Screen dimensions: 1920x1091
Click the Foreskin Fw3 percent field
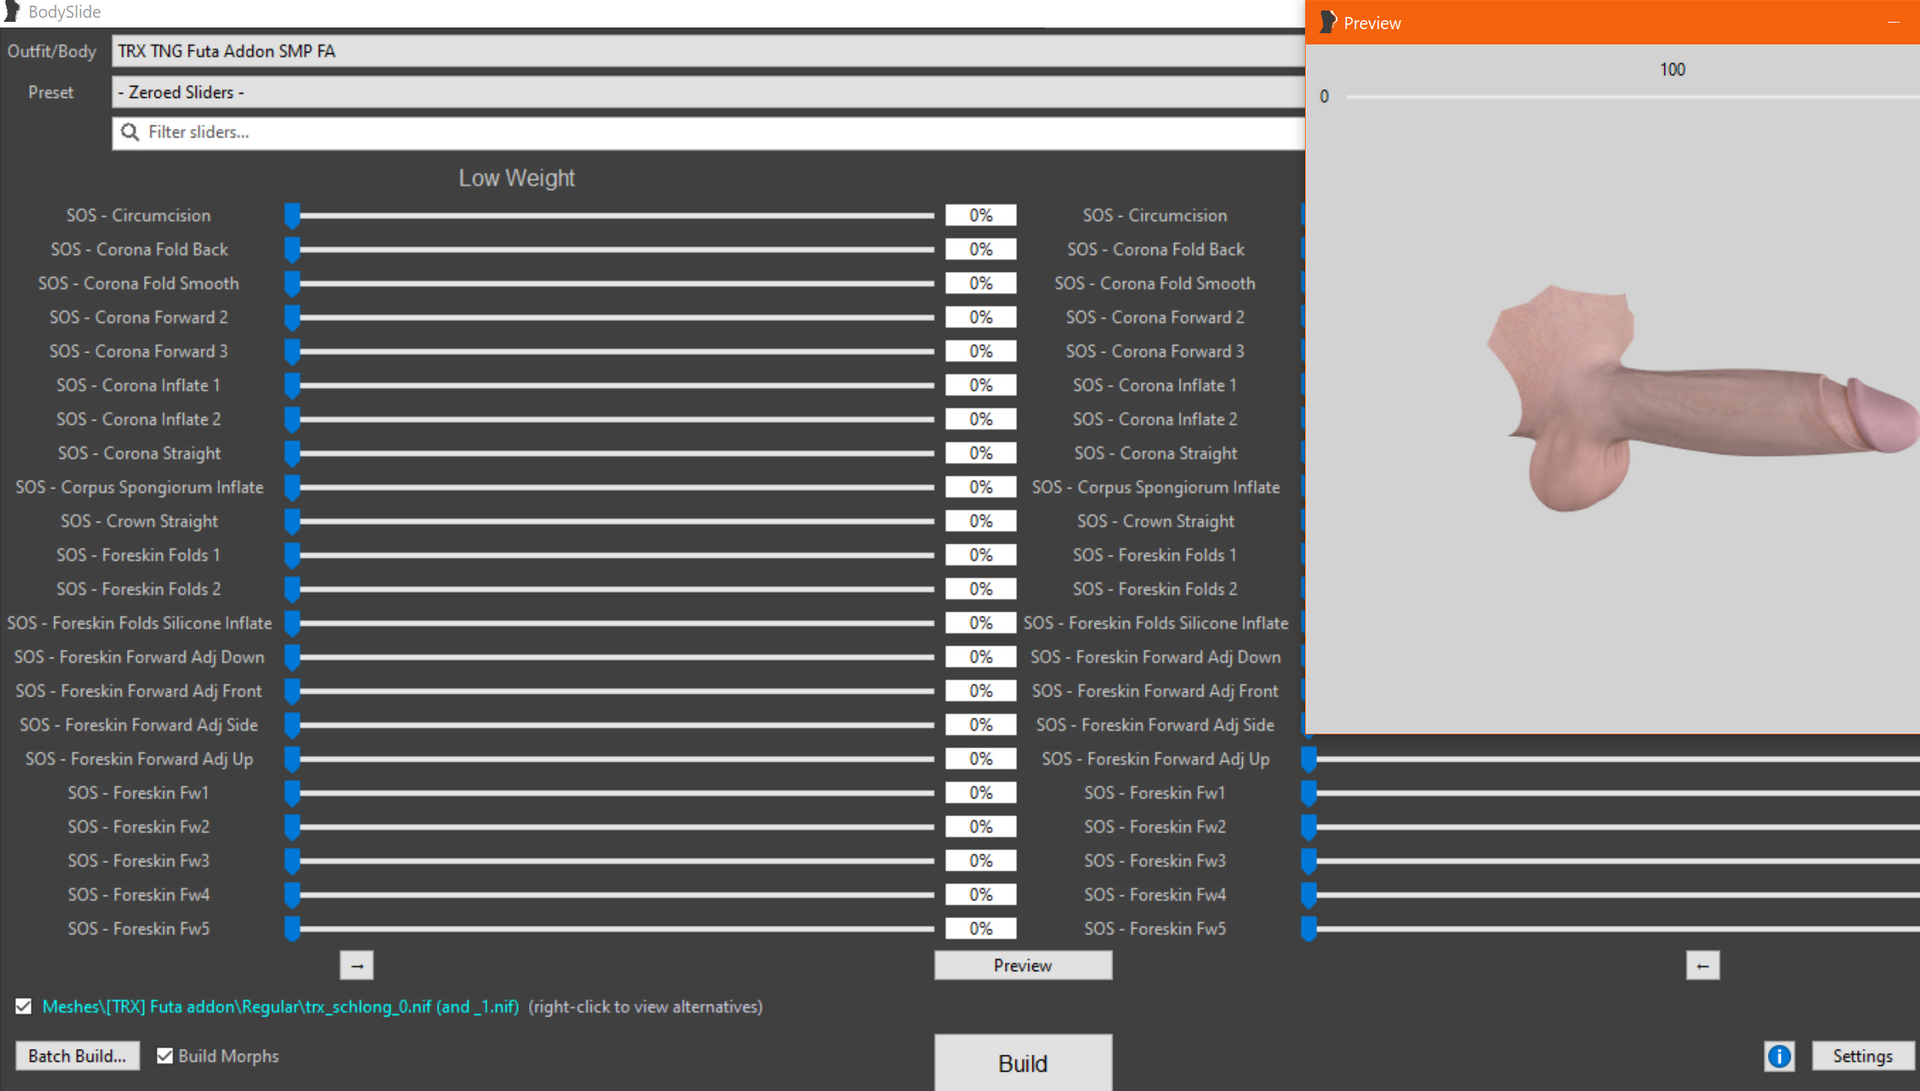coord(981,861)
